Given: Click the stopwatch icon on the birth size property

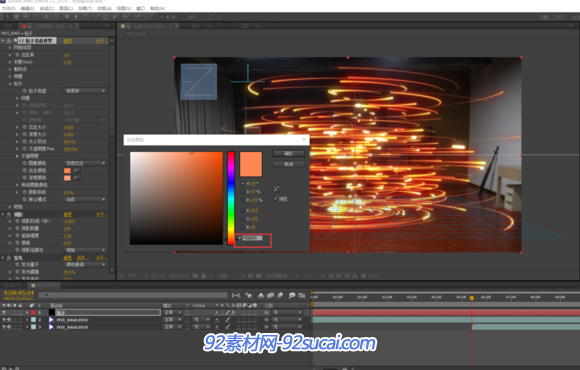Looking at the screenshot, I should pos(24,127).
